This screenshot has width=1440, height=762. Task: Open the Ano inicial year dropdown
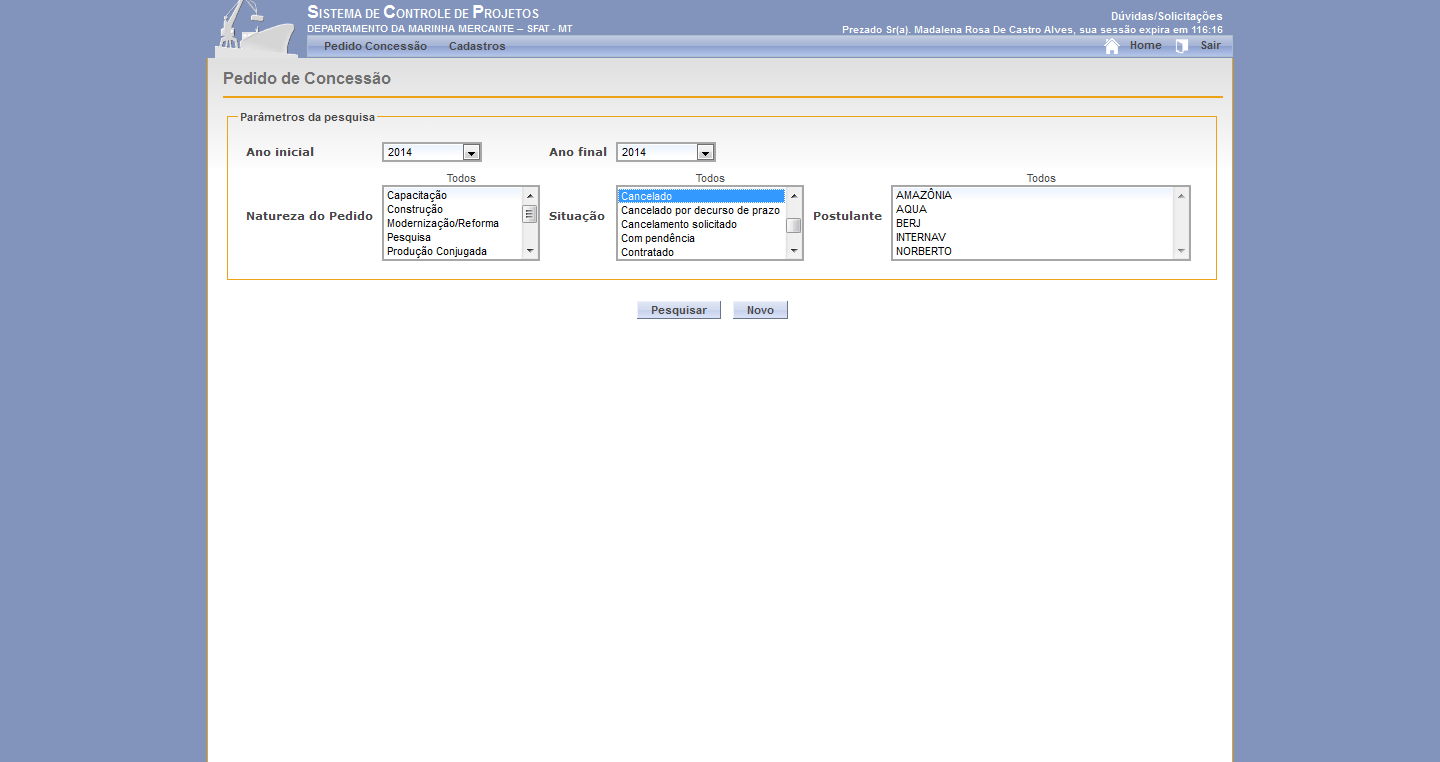[x=471, y=152]
